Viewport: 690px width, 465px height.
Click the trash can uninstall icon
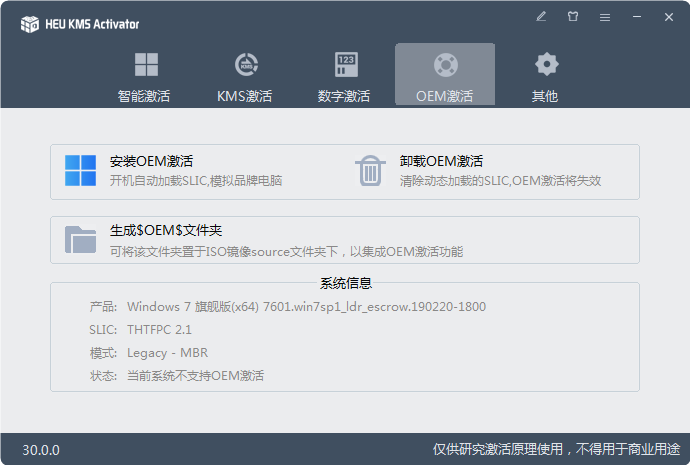[x=370, y=170]
